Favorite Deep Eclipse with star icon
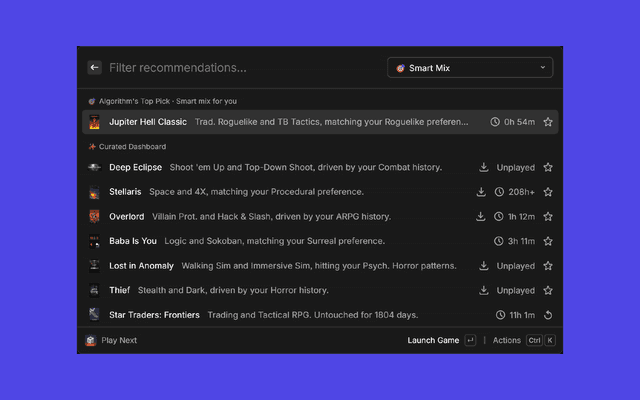 [x=548, y=167]
